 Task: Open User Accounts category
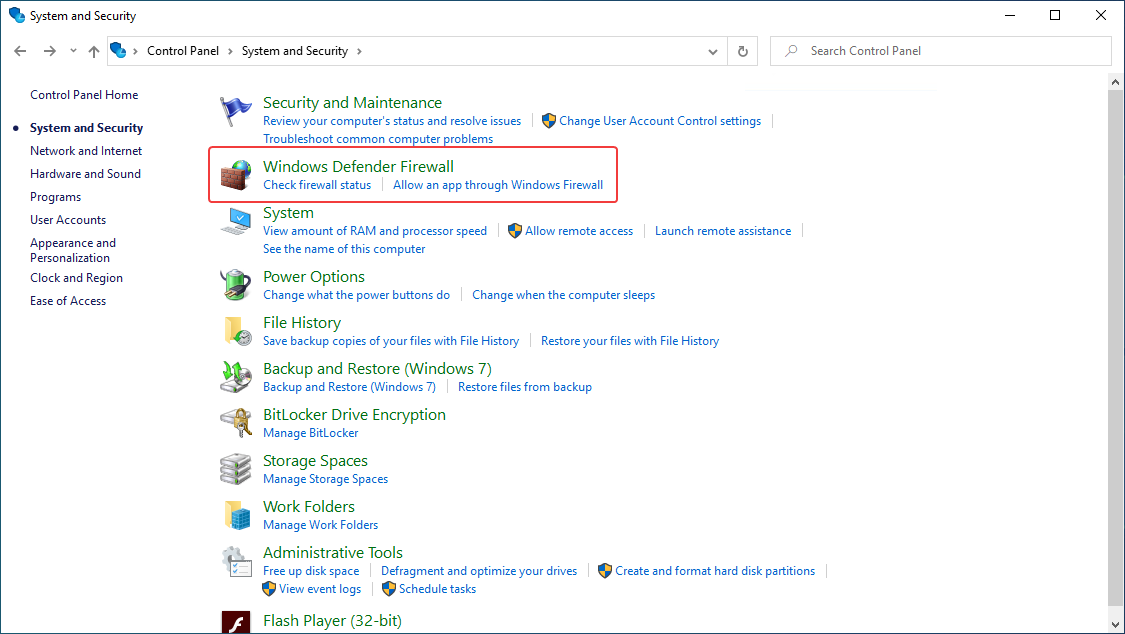click(68, 219)
